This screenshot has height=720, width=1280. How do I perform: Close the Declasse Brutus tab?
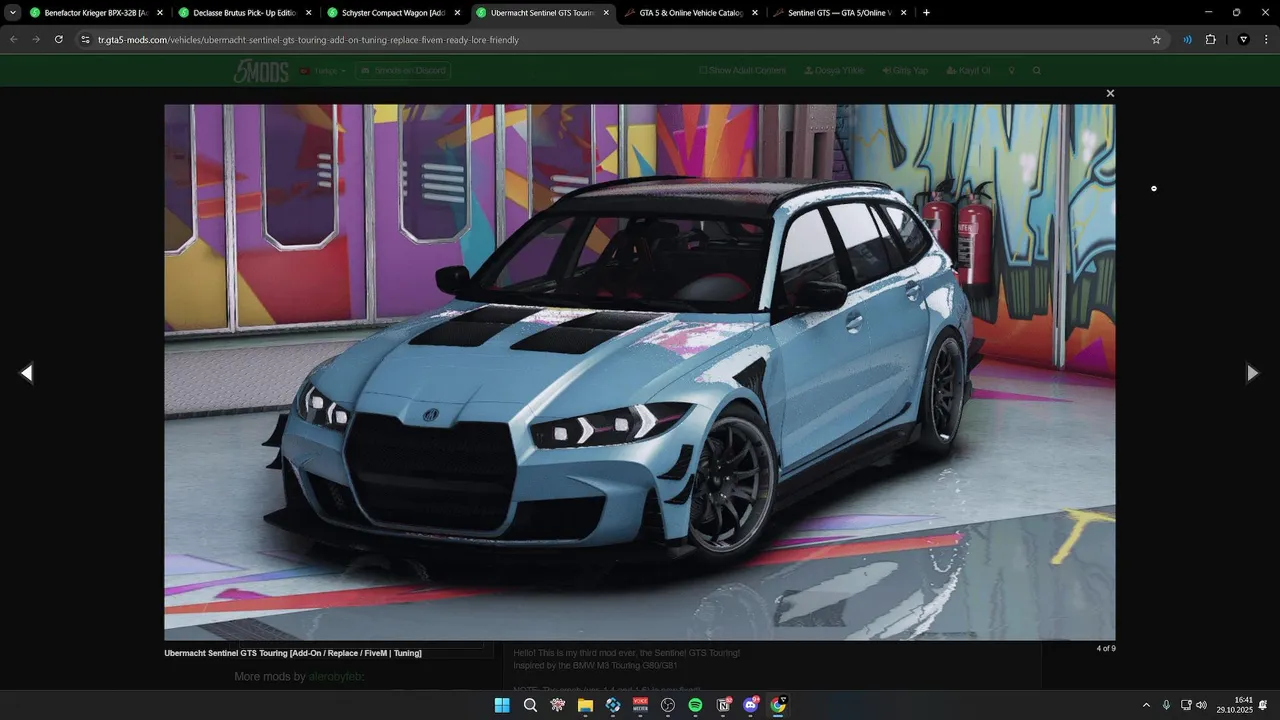click(308, 13)
